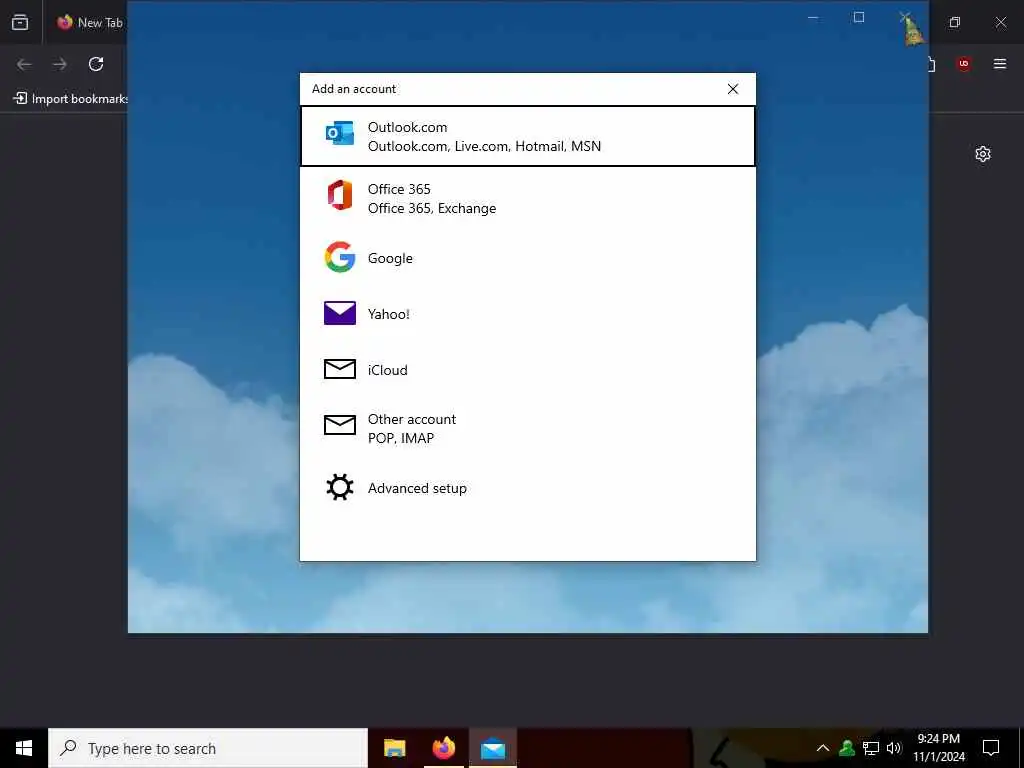The image size is (1024, 768).
Task: Pick the Google account logo
Action: [340, 257]
